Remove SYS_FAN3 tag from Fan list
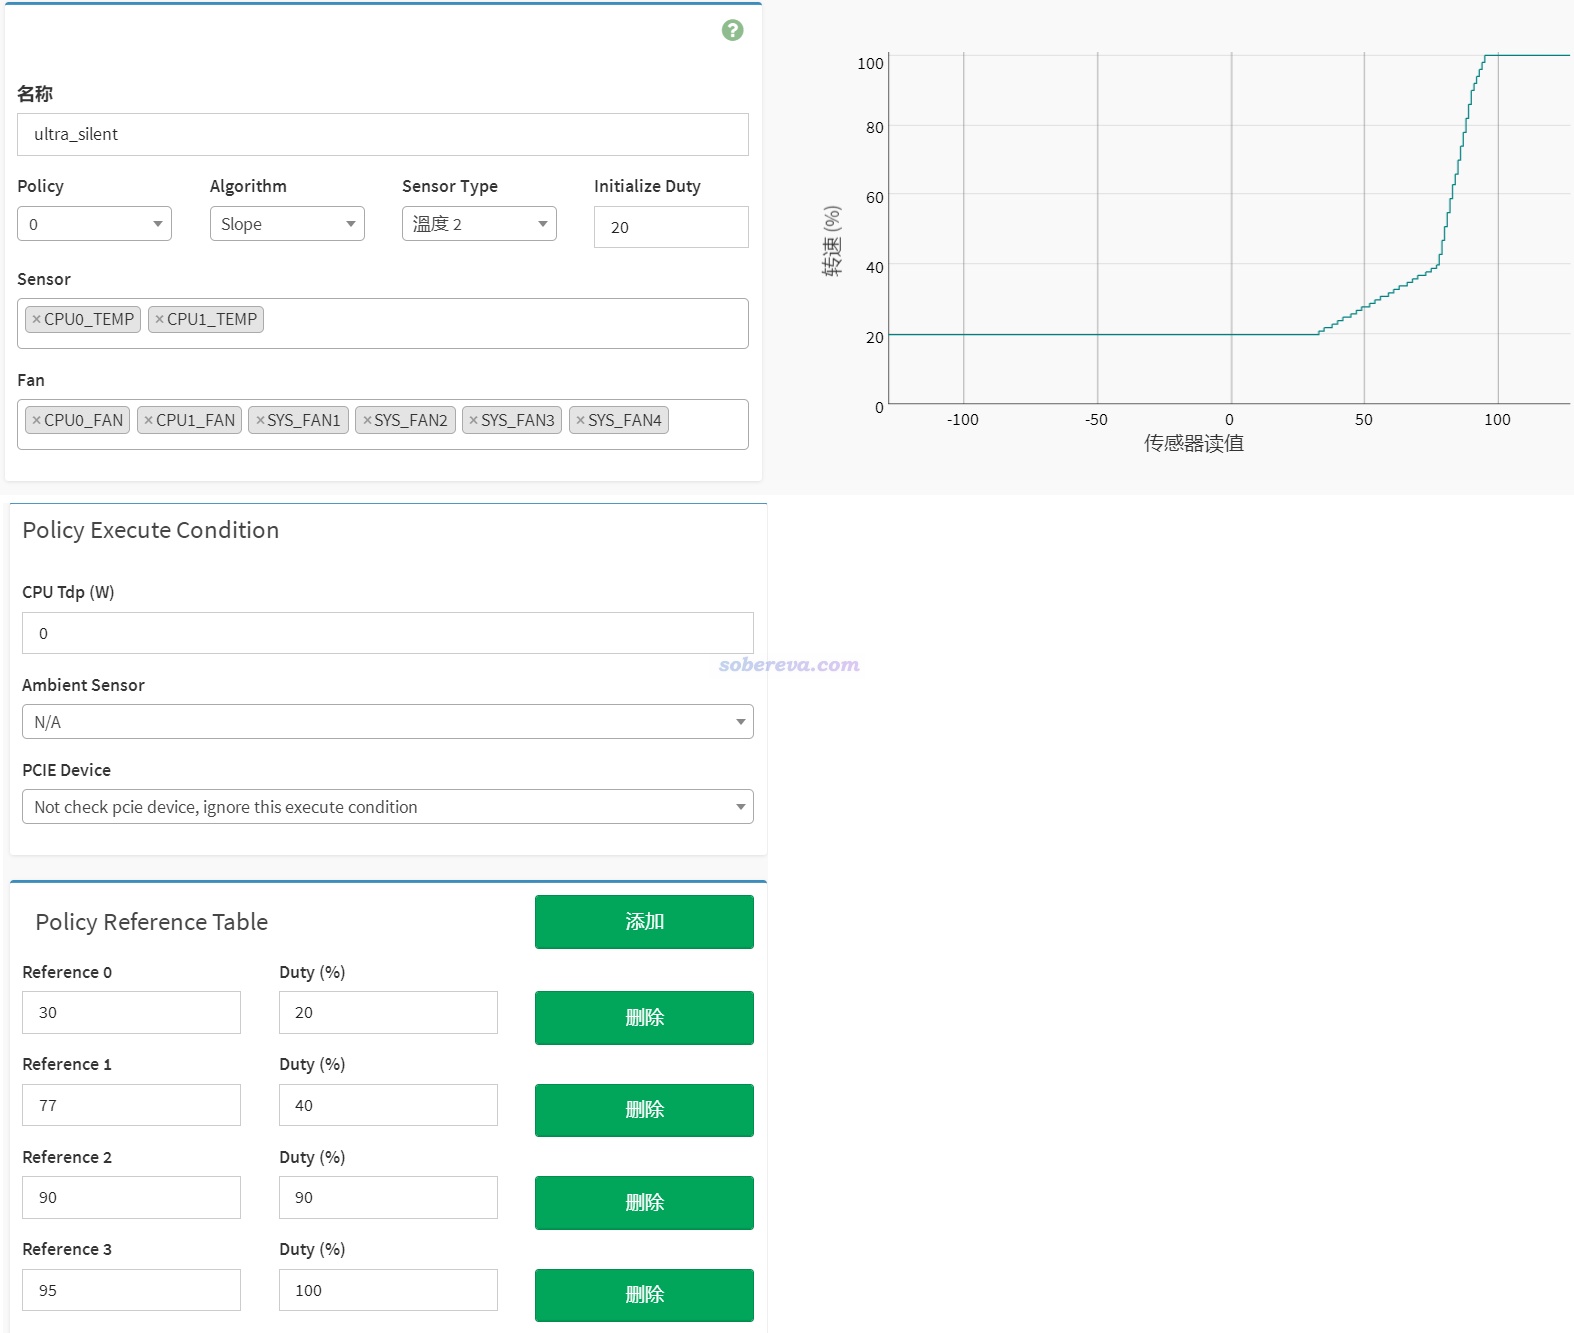This screenshot has width=1574, height=1333. pyautogui.click(x=473, y=420)
